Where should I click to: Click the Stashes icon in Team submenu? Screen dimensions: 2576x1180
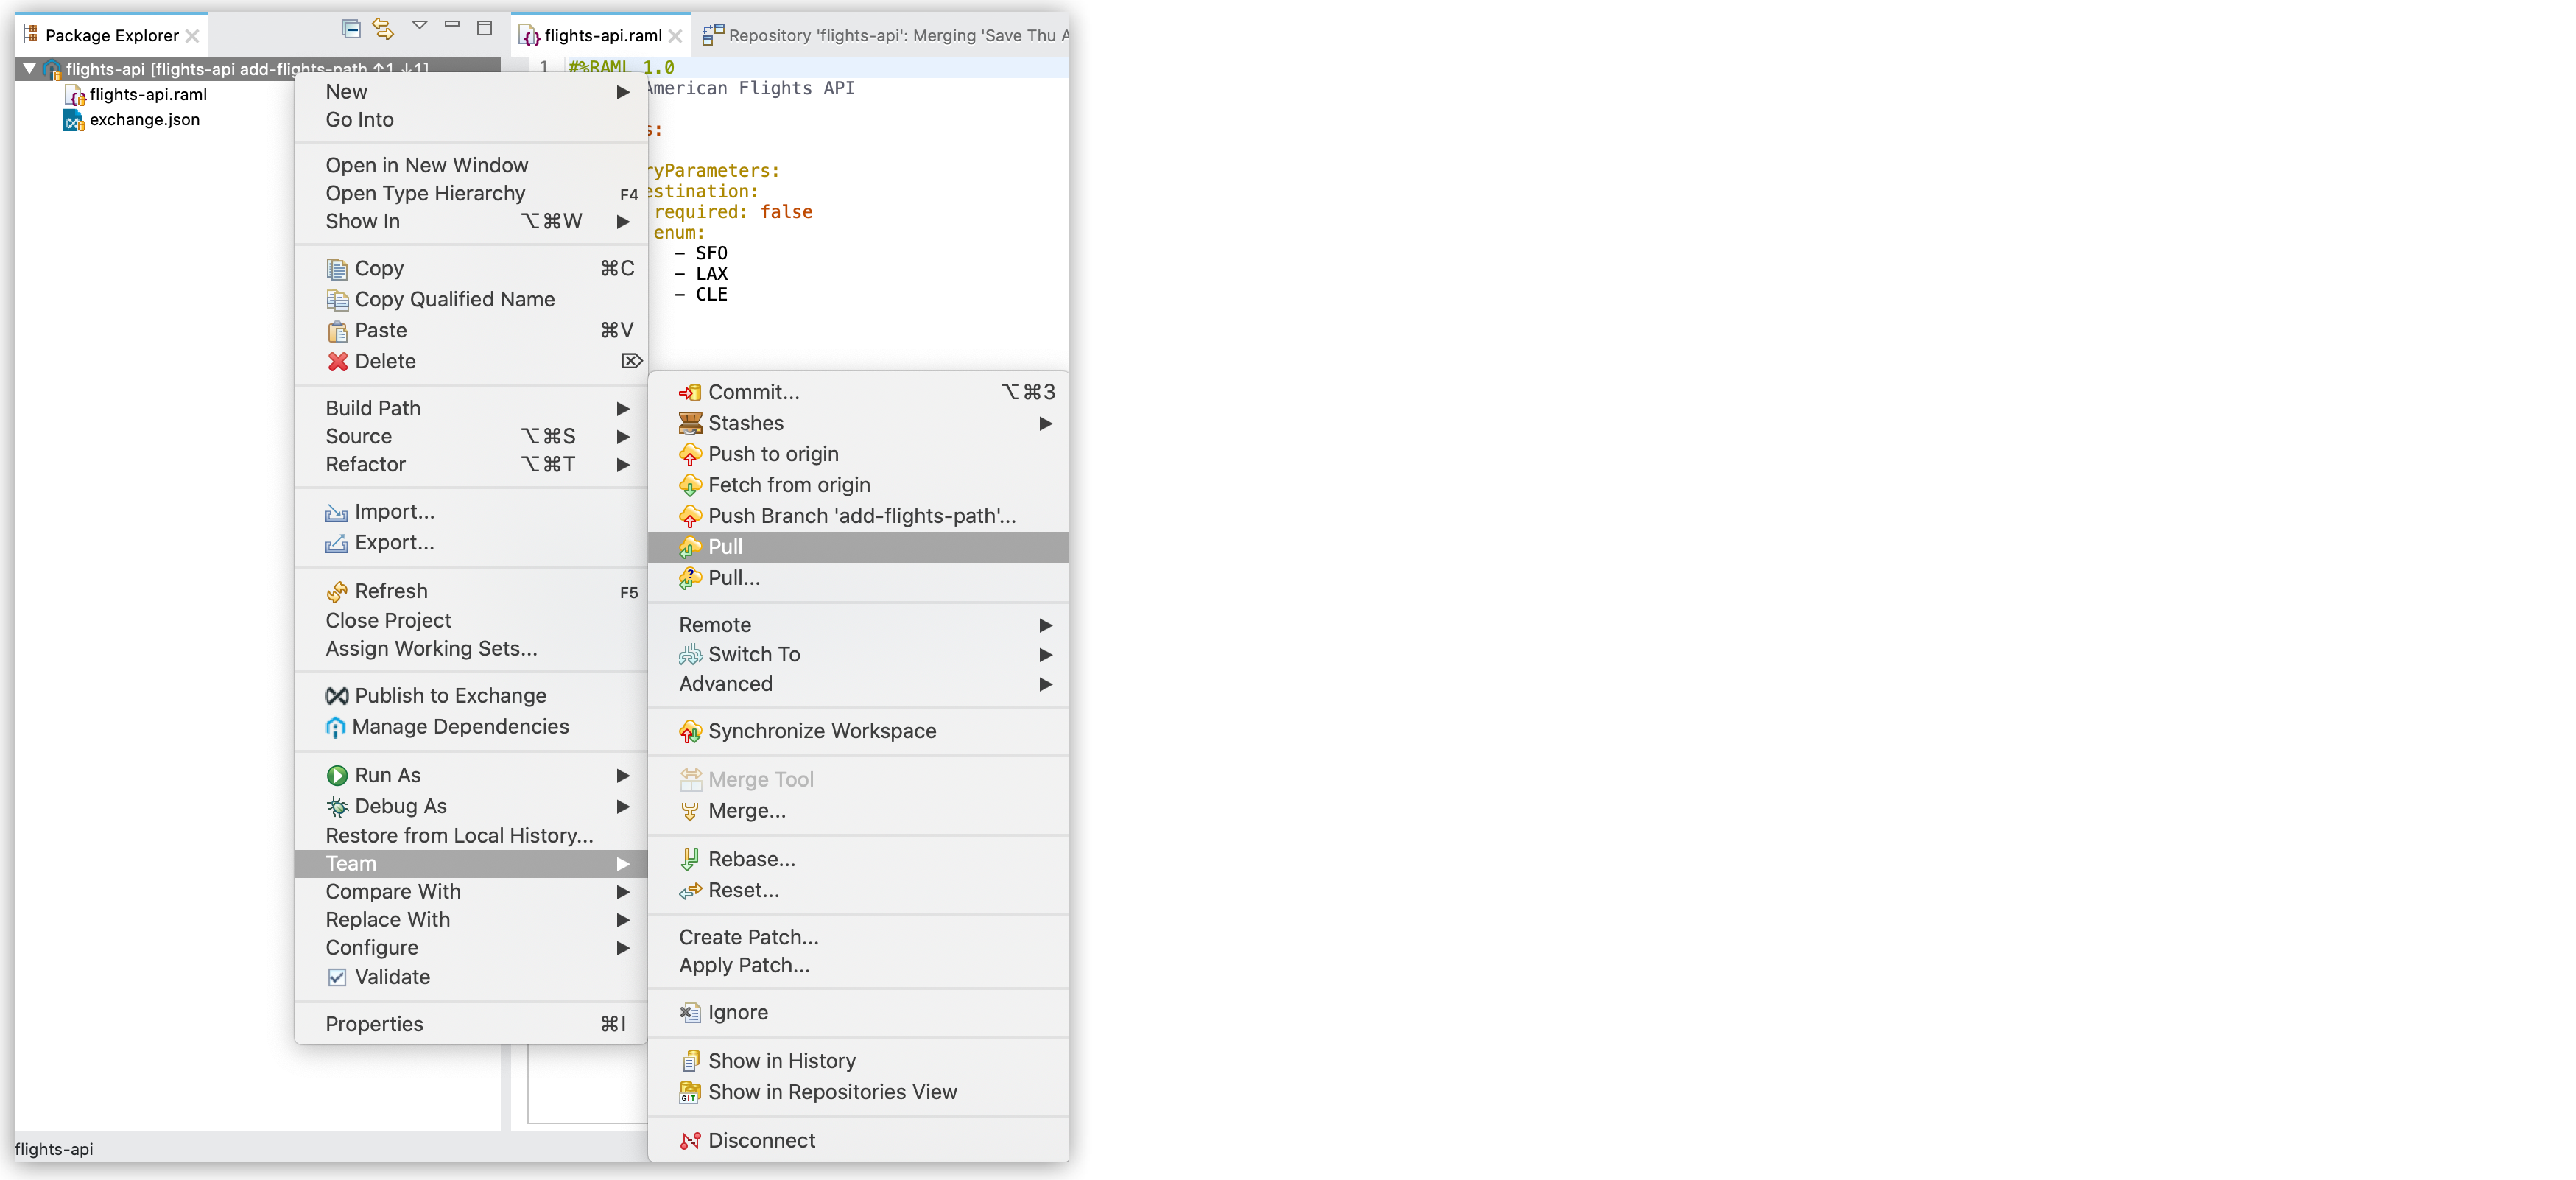[690, 422]
